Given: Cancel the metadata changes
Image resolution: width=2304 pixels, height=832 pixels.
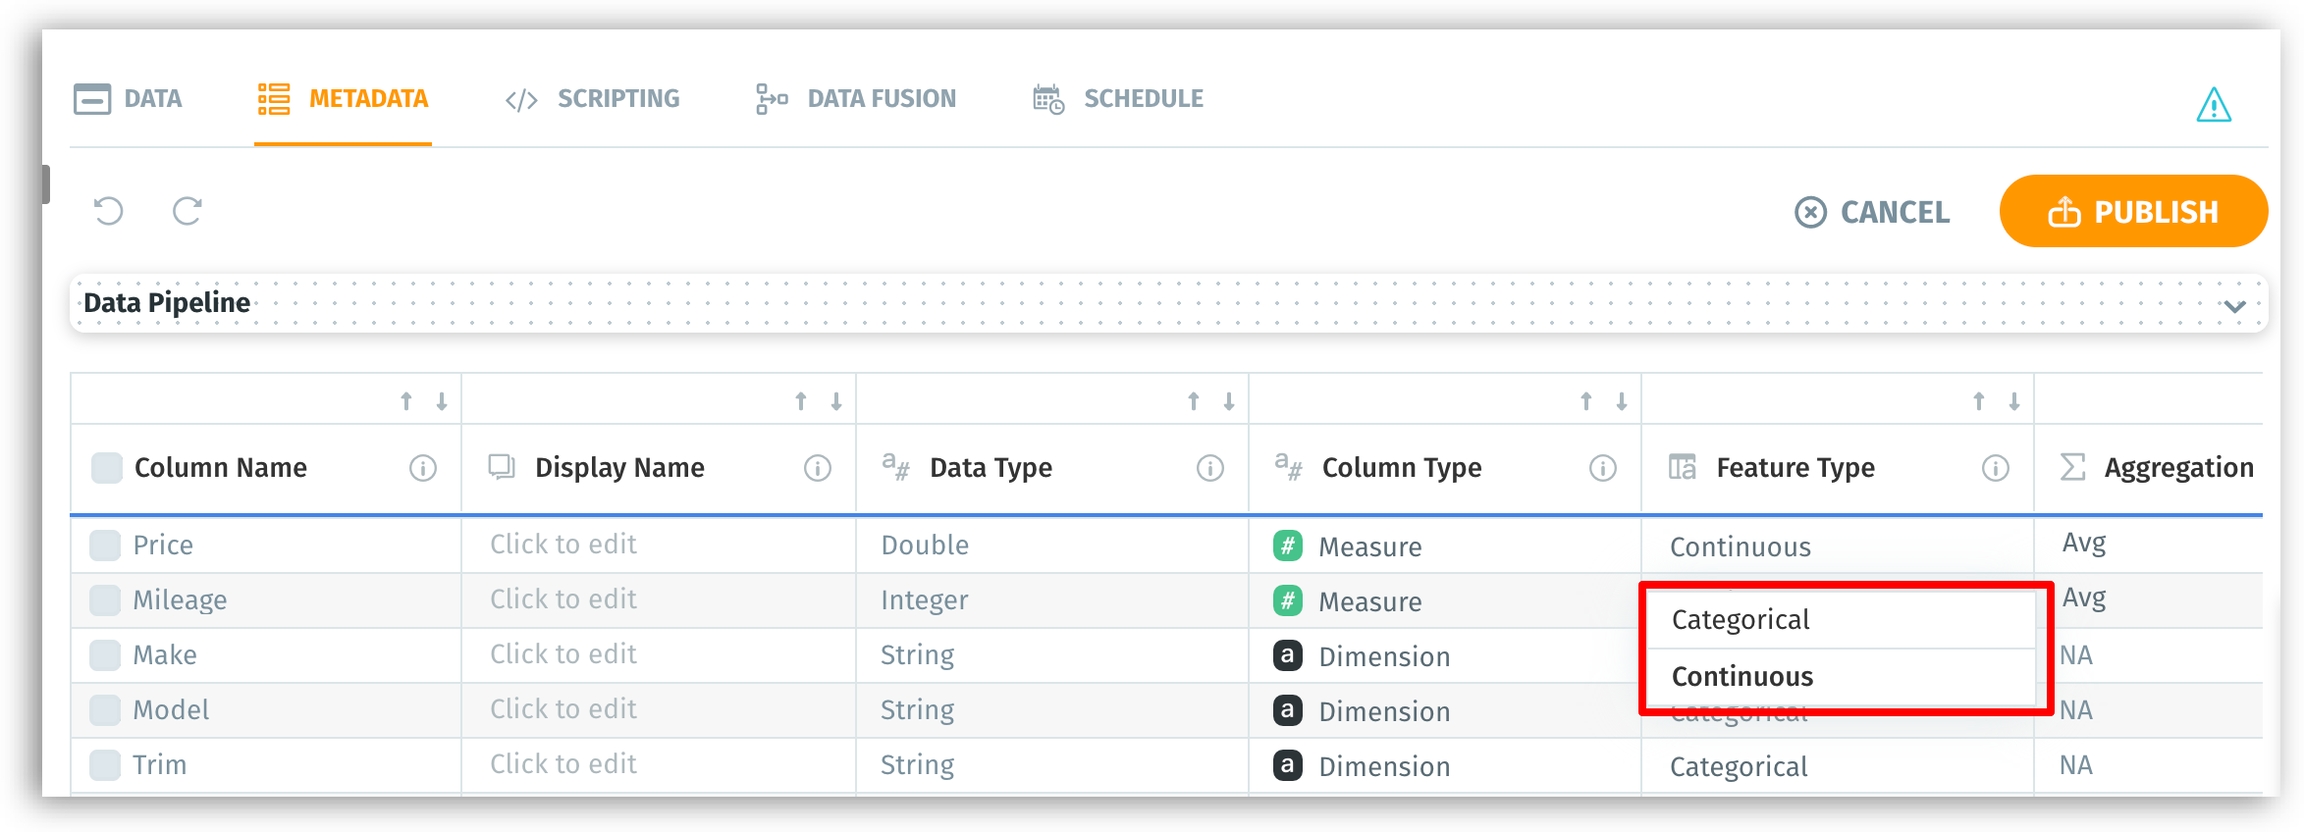Looking at the screenshot, I should [1871, 212].
